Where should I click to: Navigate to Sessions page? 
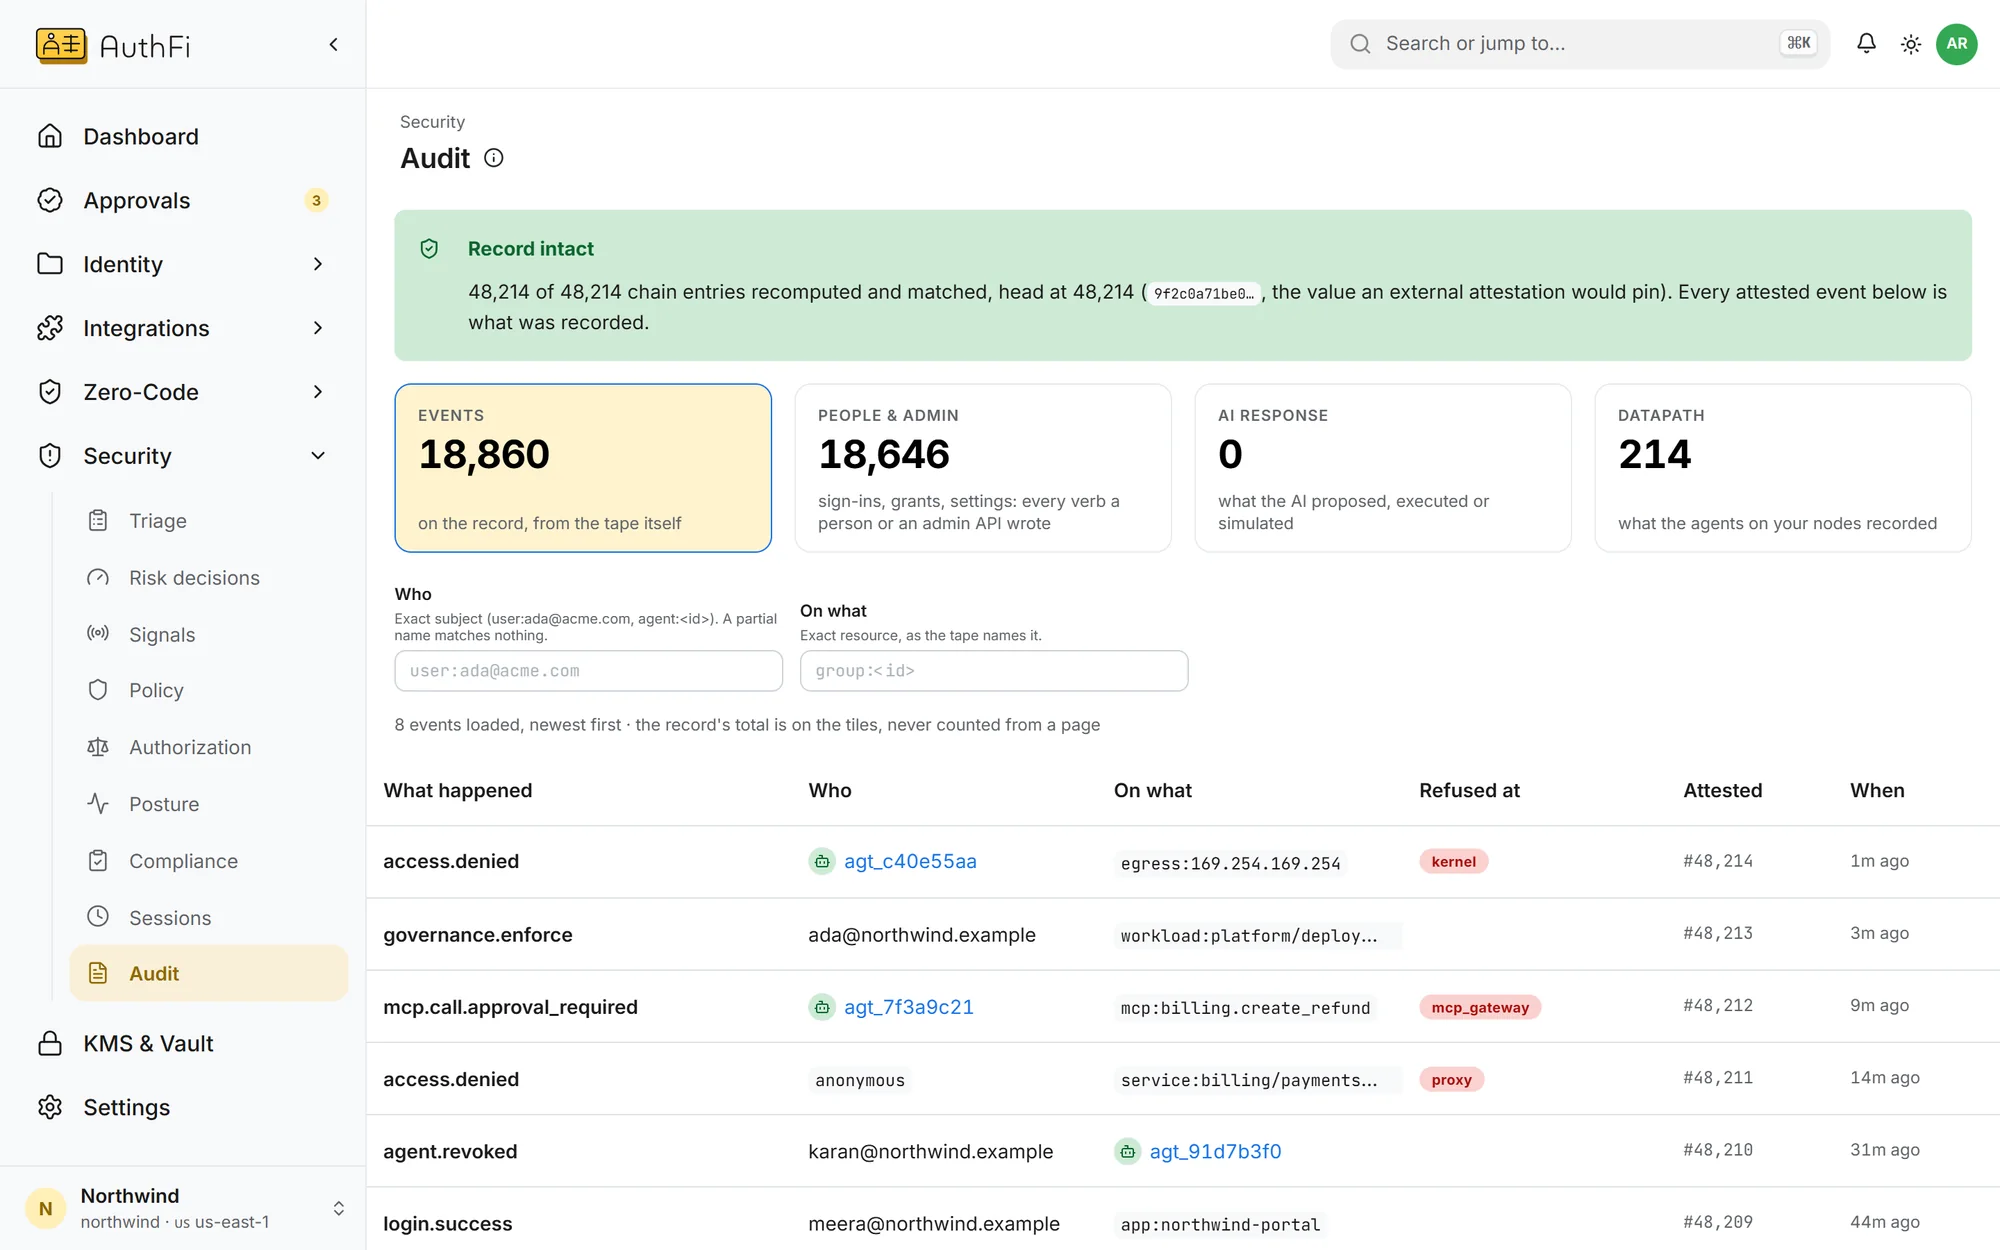tap(209, 917)
